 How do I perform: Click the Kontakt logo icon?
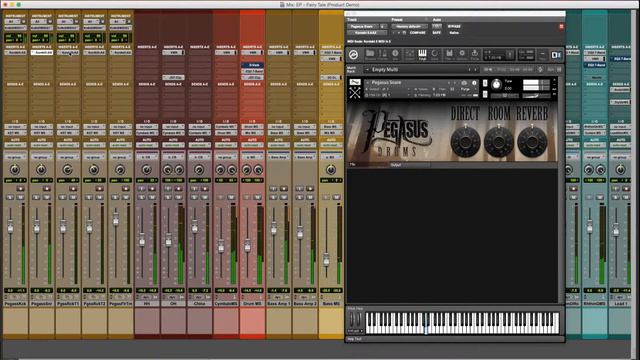353,55
